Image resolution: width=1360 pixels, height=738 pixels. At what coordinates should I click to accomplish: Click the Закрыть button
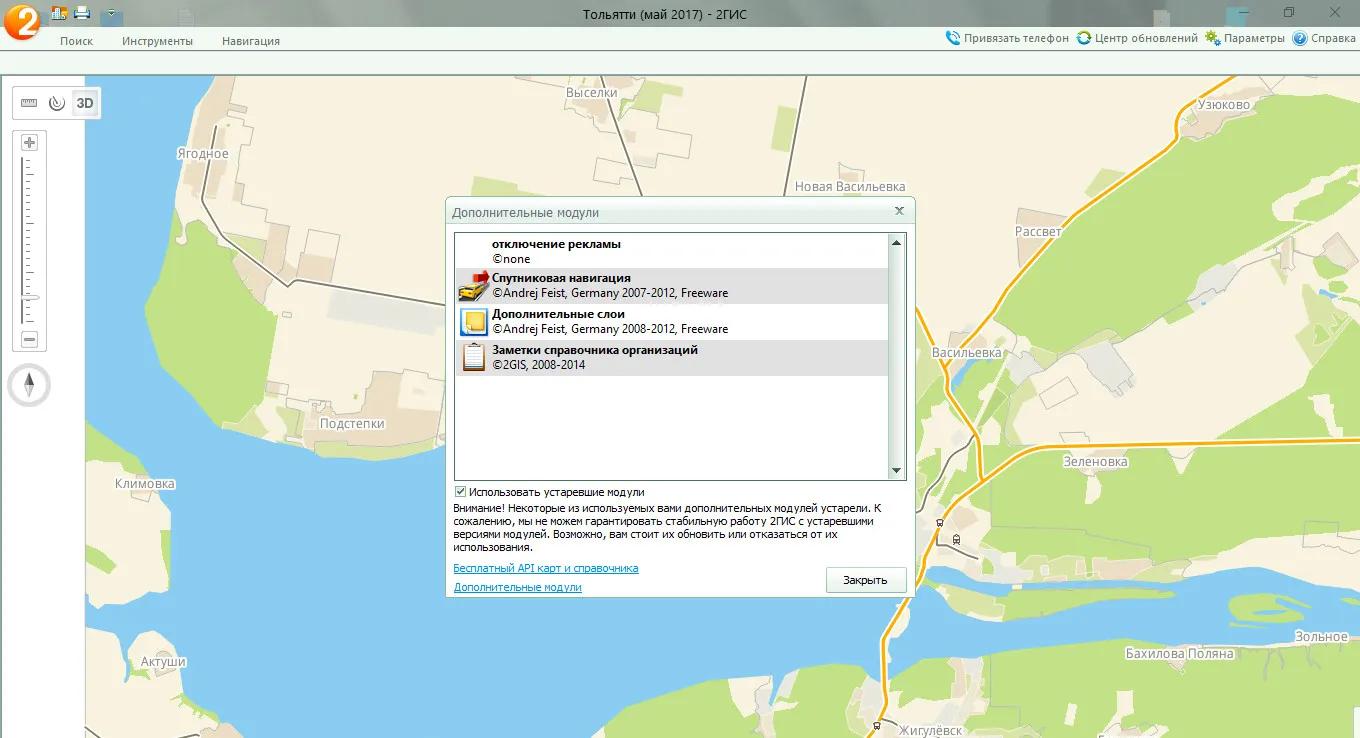866,580
